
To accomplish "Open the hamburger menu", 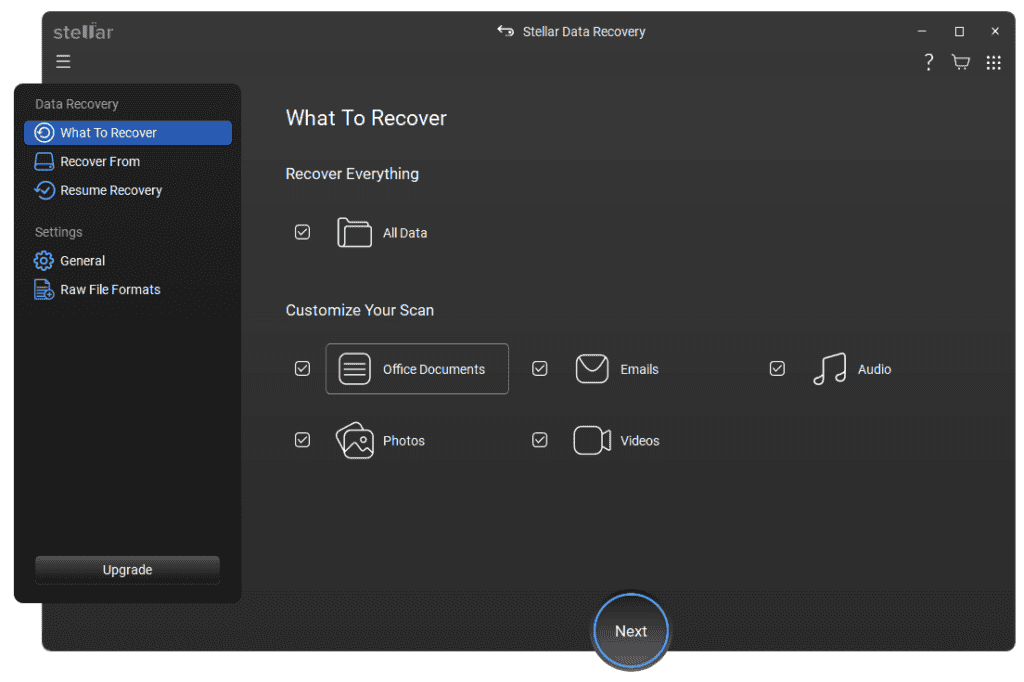I will 63,62.
